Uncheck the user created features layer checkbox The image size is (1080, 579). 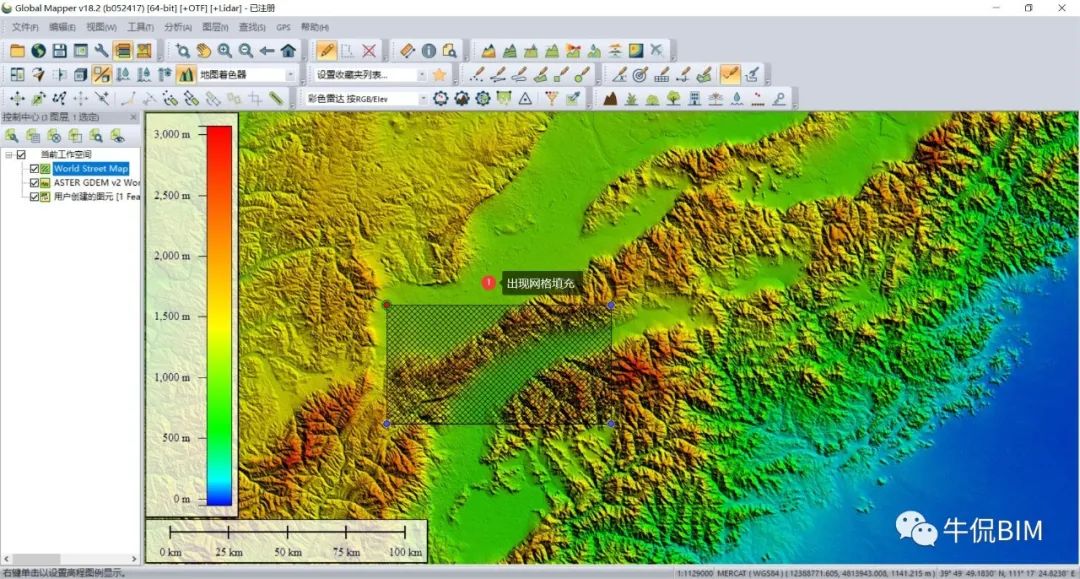coord(34,197)
